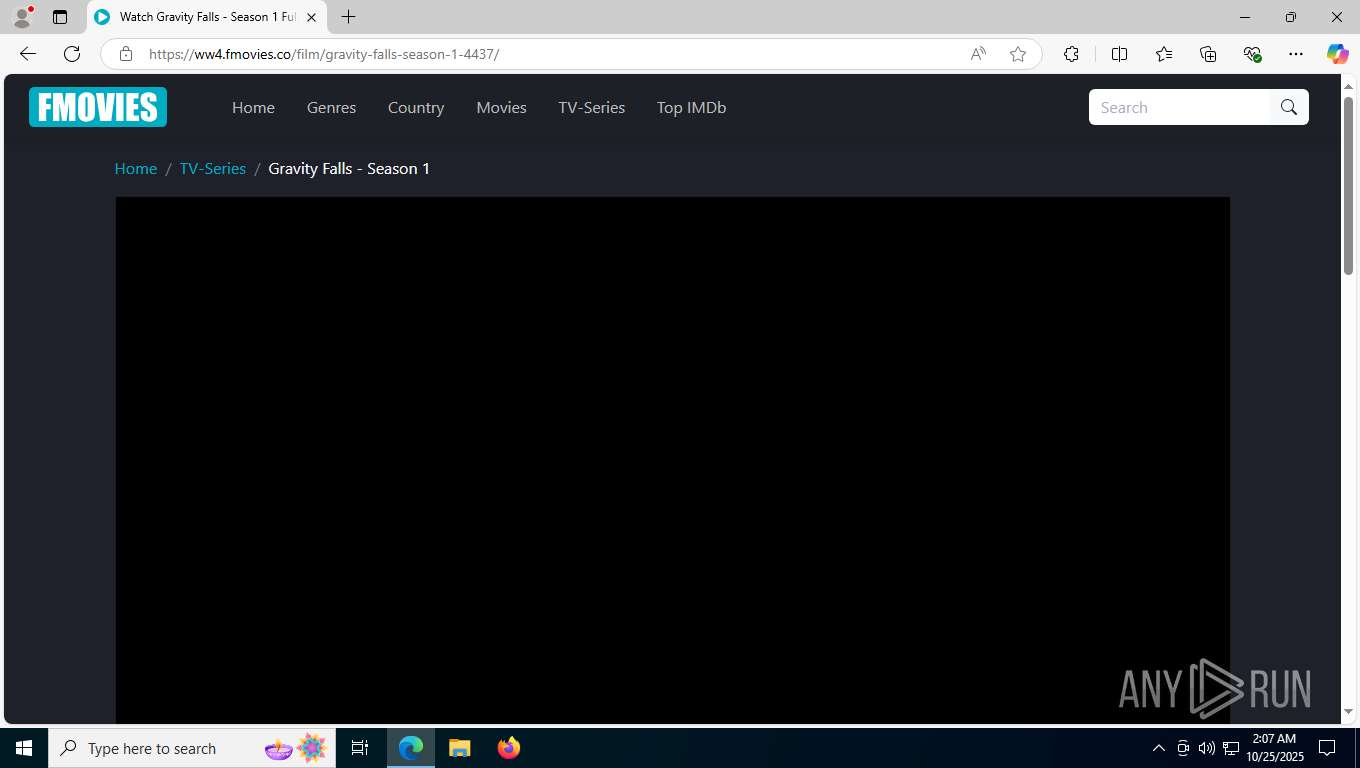Show hidden system tray icons
This screenshot has width=1360, height=768.
pyautogui.click(x=1159, y=748)
